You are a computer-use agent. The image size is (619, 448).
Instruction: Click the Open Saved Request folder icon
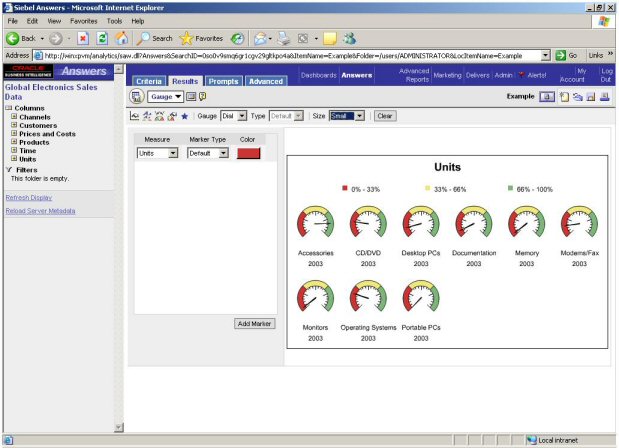point(578,97)
